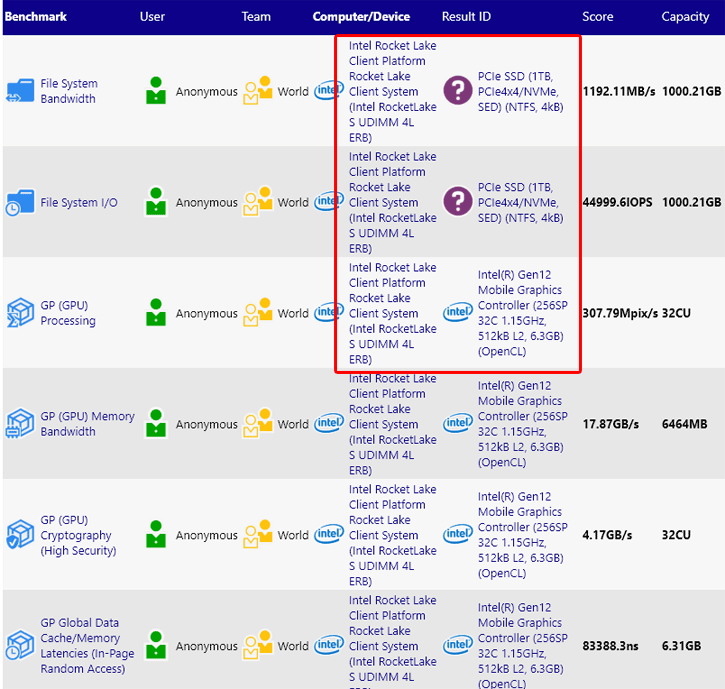Click the score 44999.6IOPS
Image resolution: width=725 pixels, height=689 pixels.
tap(617, 203)
